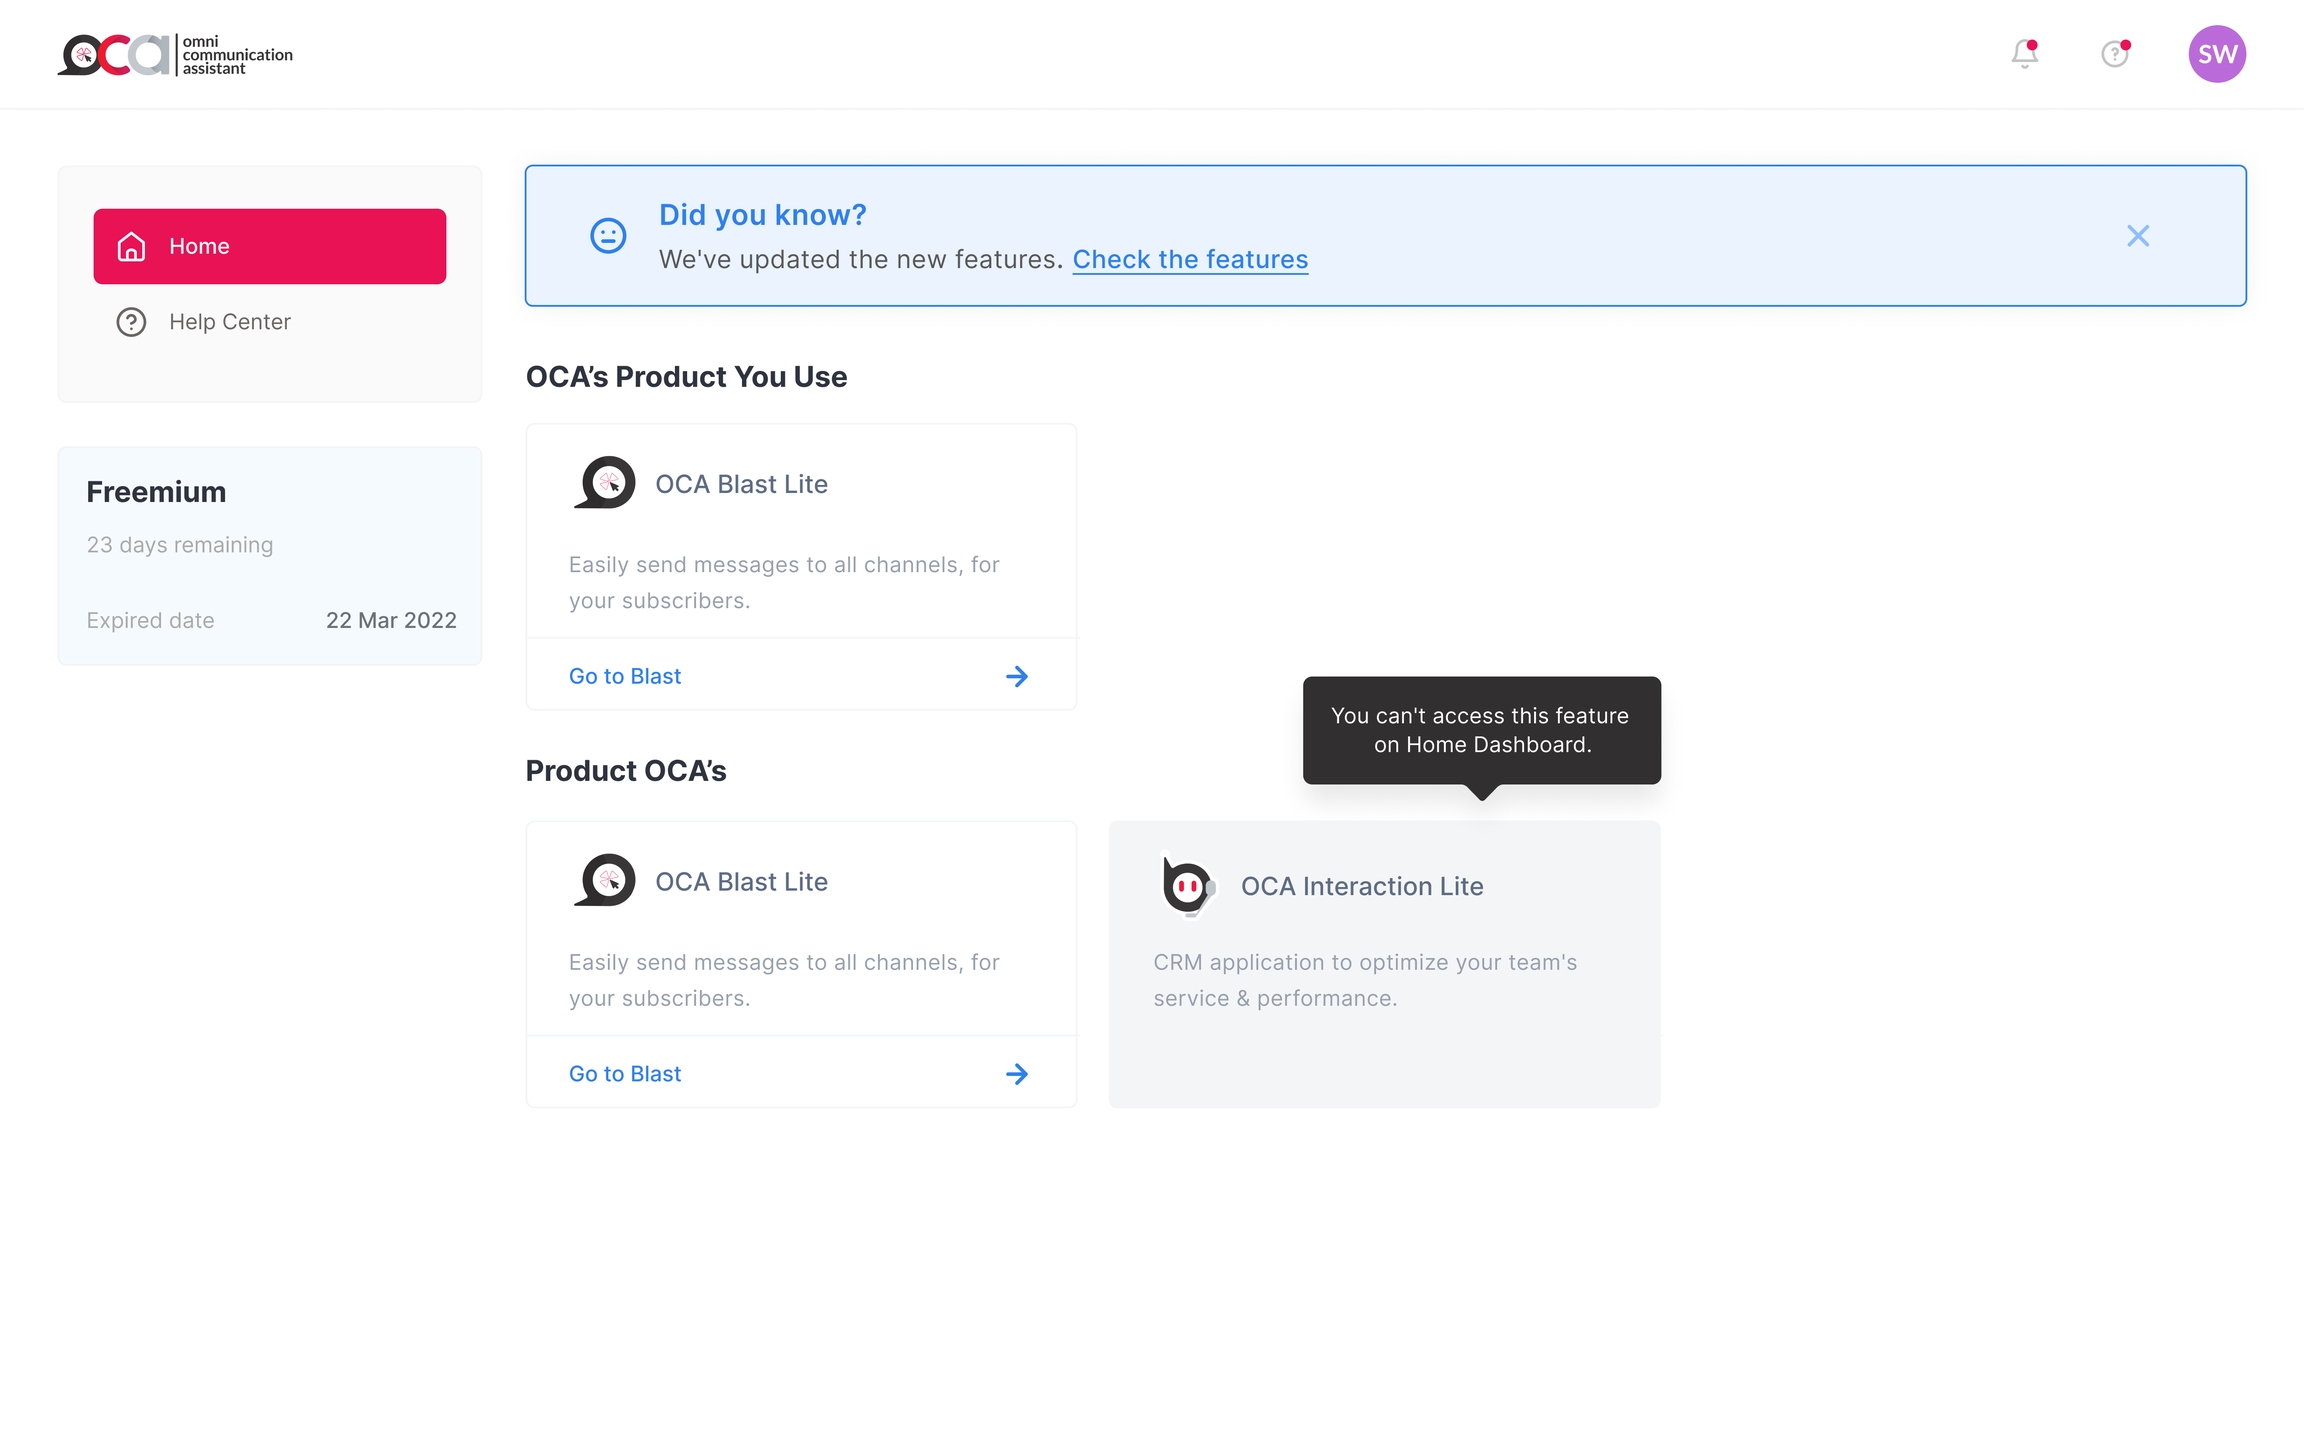Click the OCA logo in header

point(175,54)
